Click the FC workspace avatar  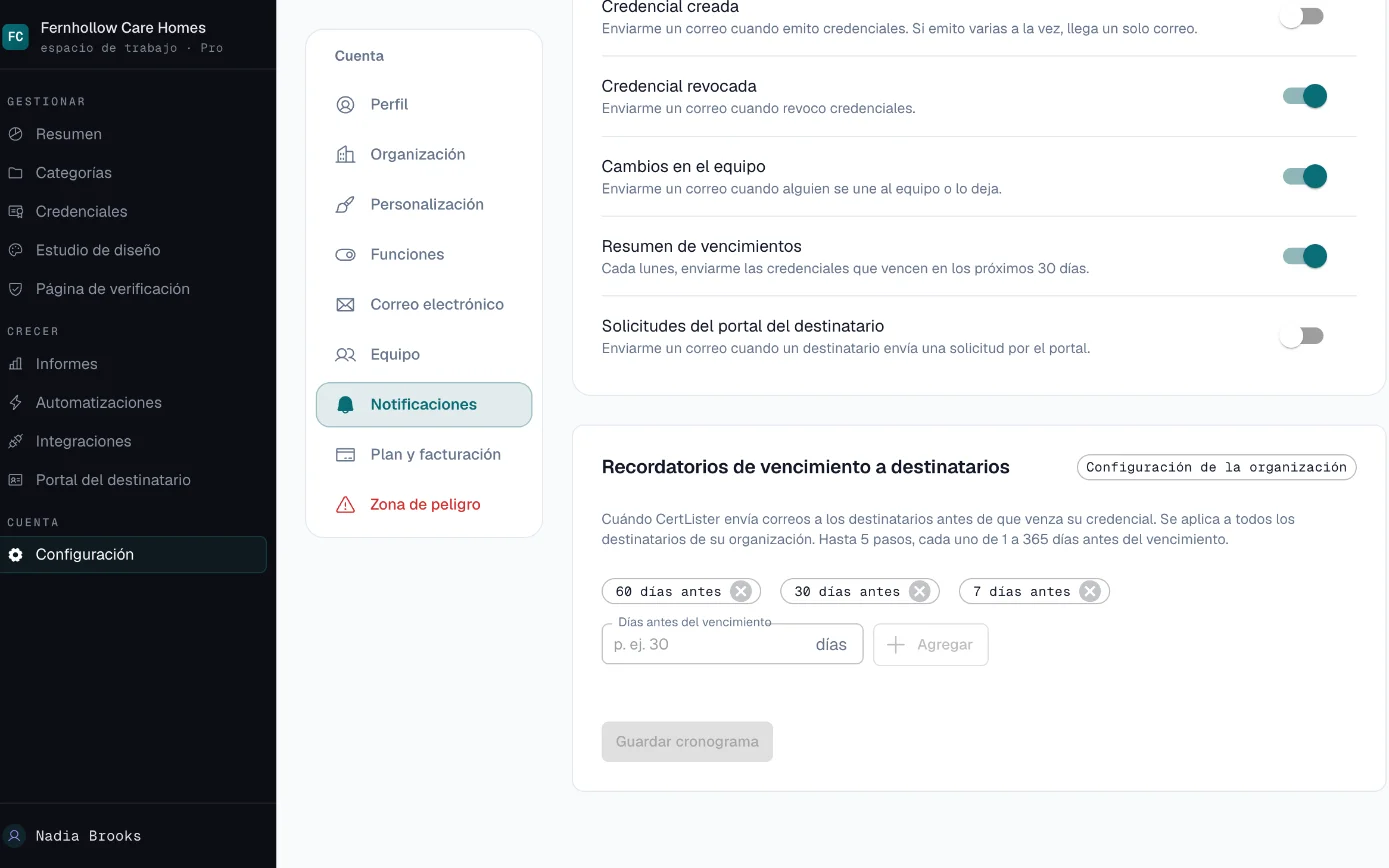pyautogui.click(x=16, y=37)
